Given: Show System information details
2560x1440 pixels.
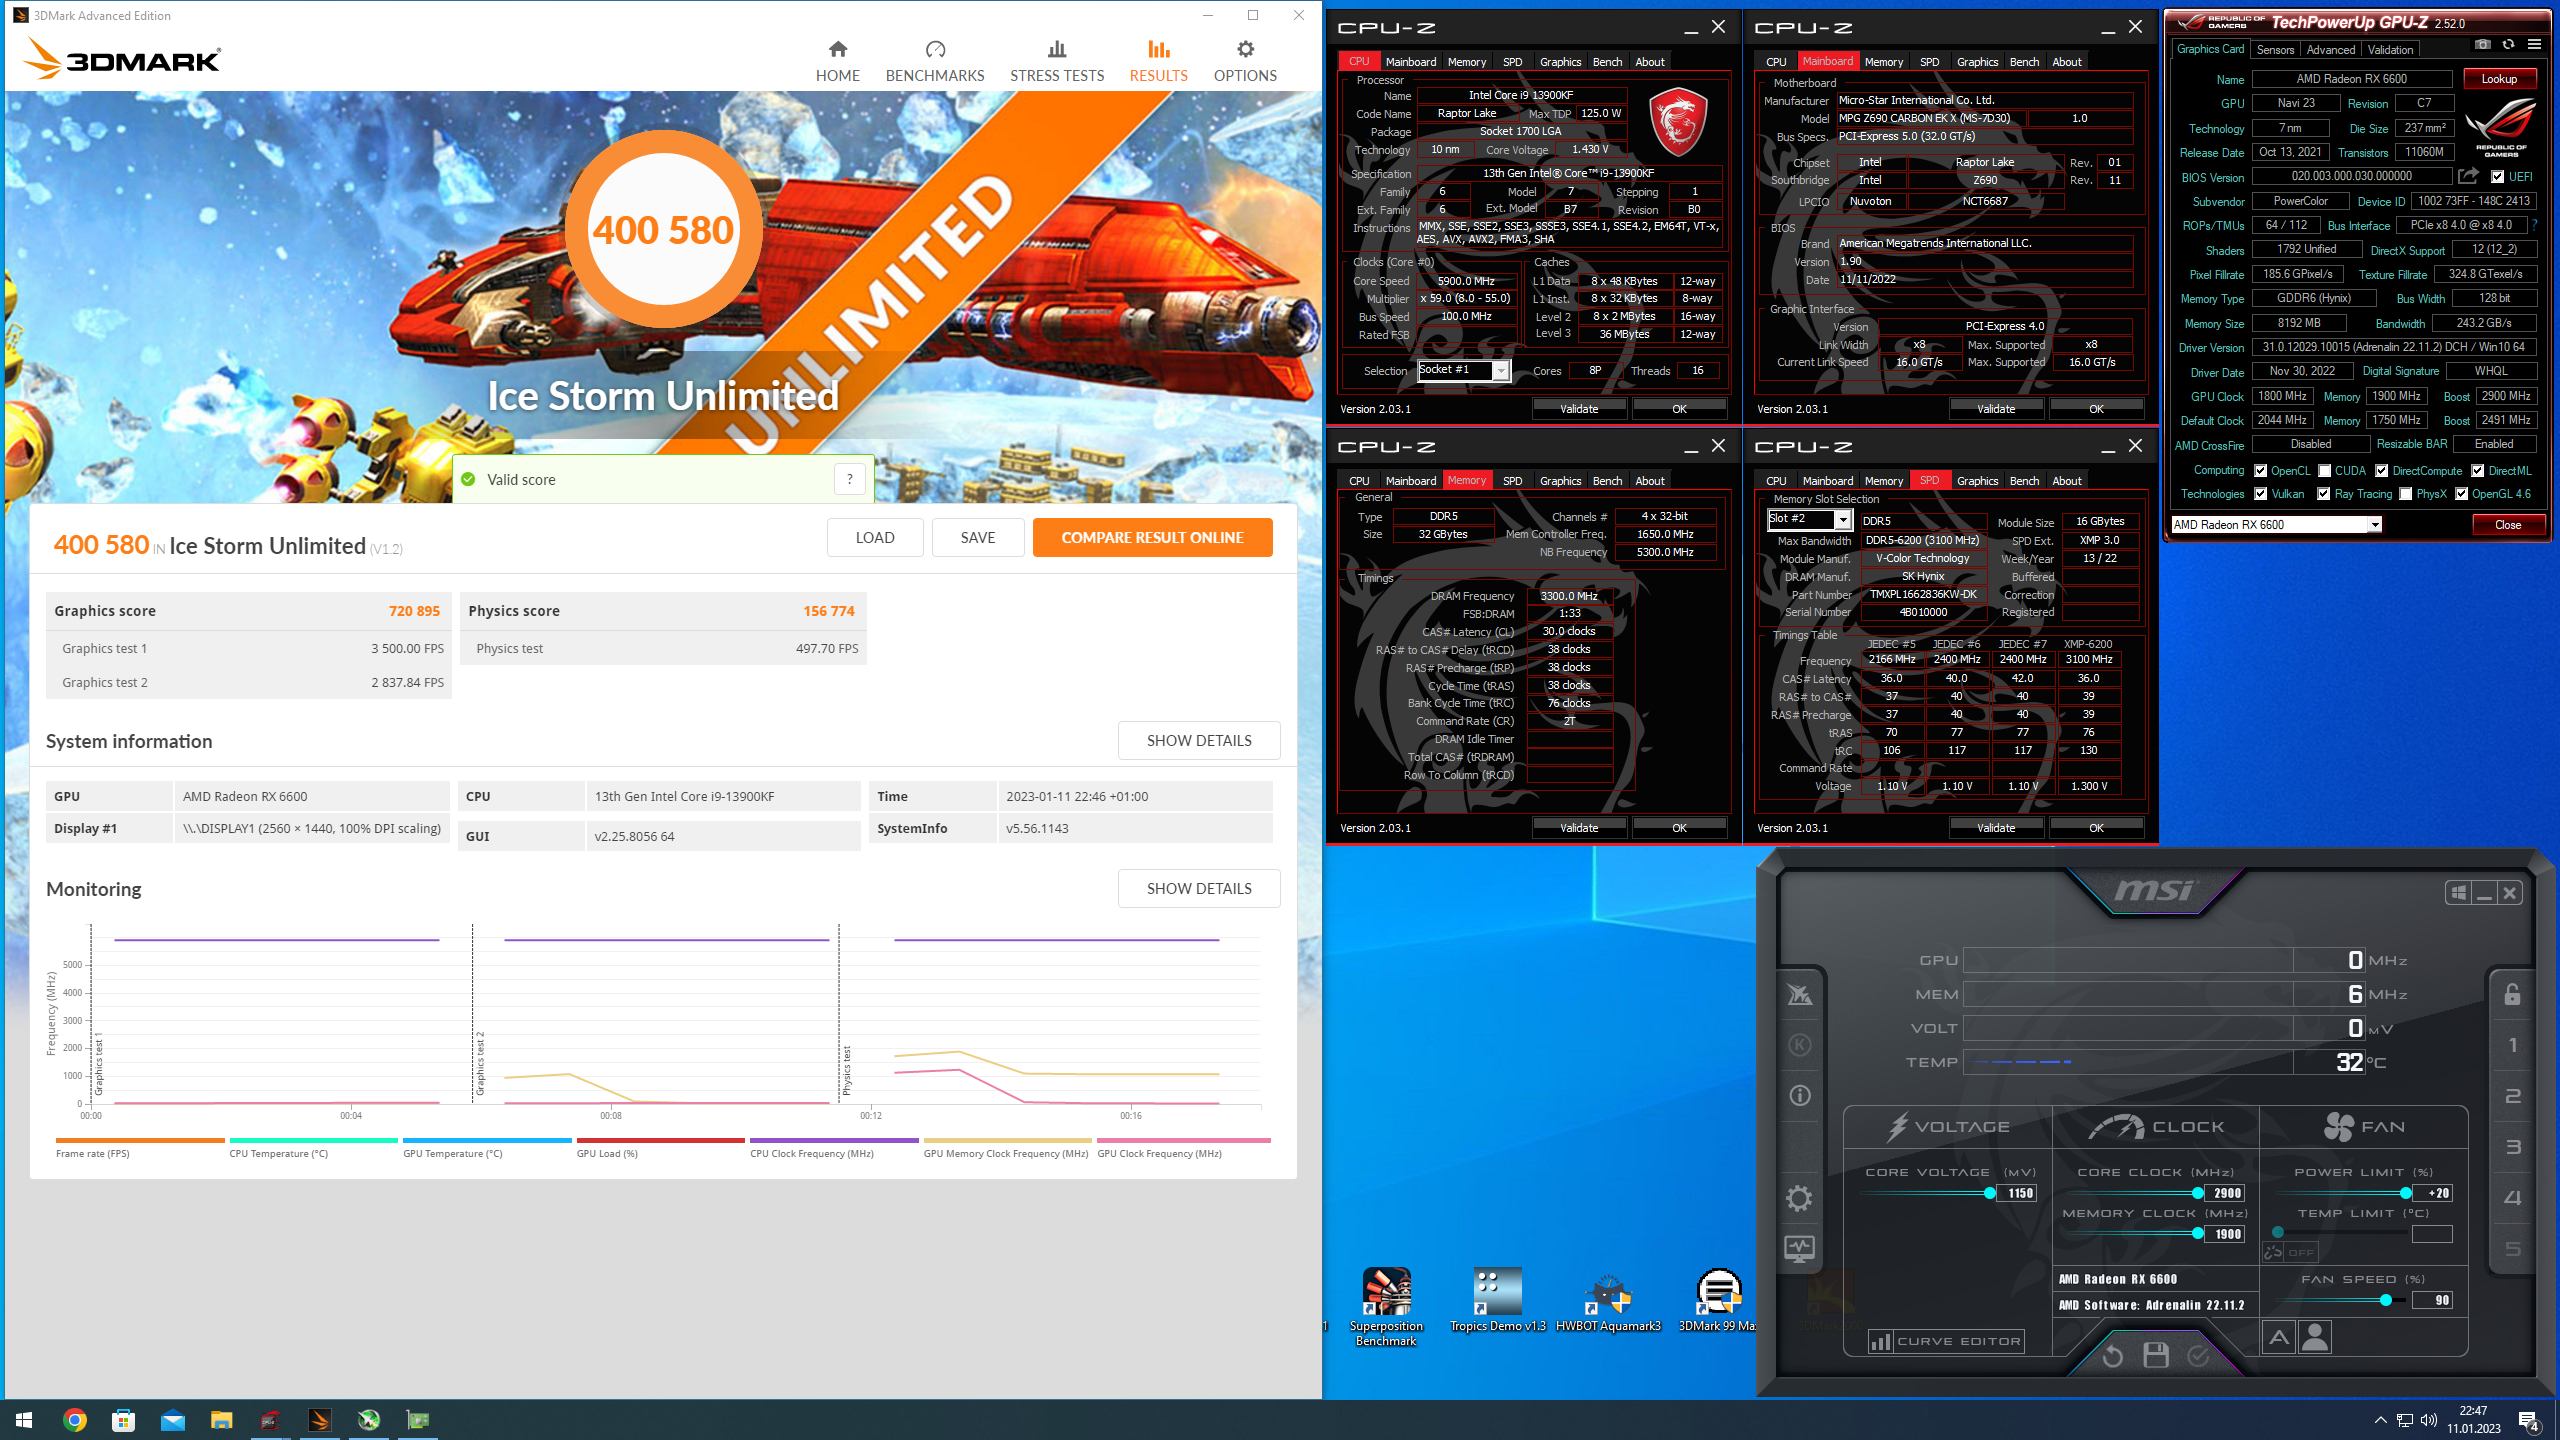Looking at the screenshot, I should (x=1198, y=740).
